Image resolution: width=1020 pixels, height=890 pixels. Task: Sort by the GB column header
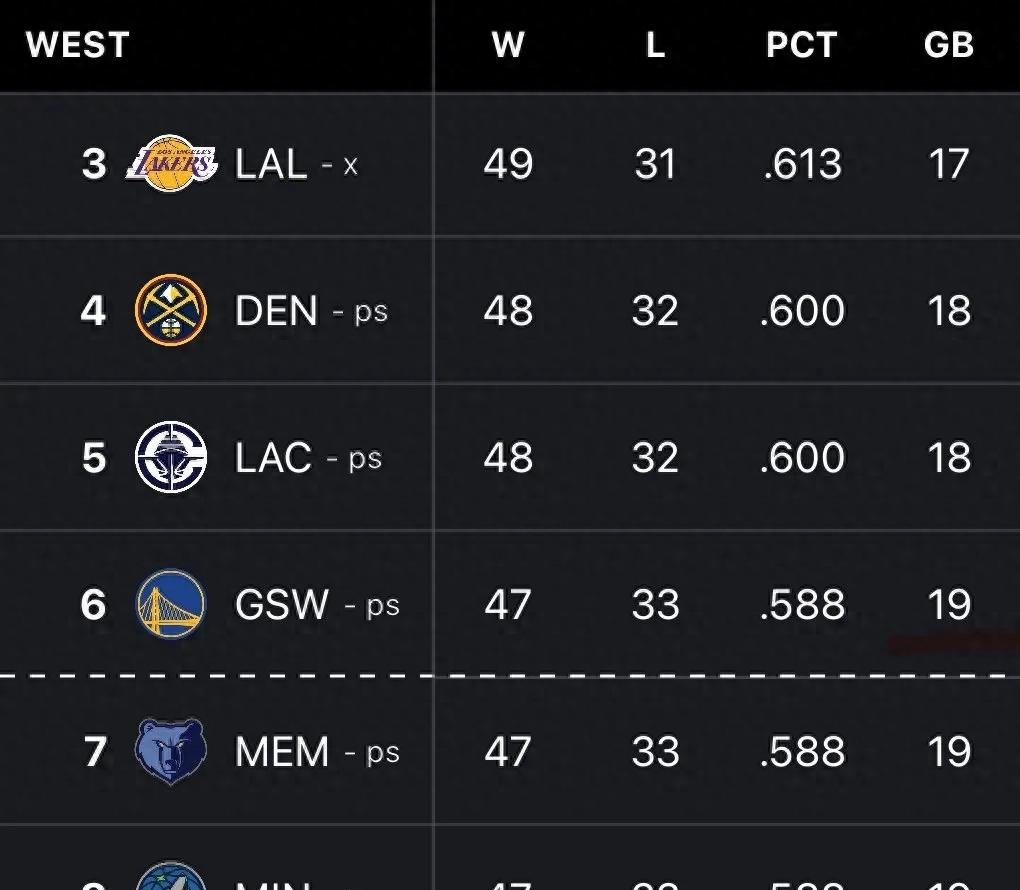tap(948, 45)
